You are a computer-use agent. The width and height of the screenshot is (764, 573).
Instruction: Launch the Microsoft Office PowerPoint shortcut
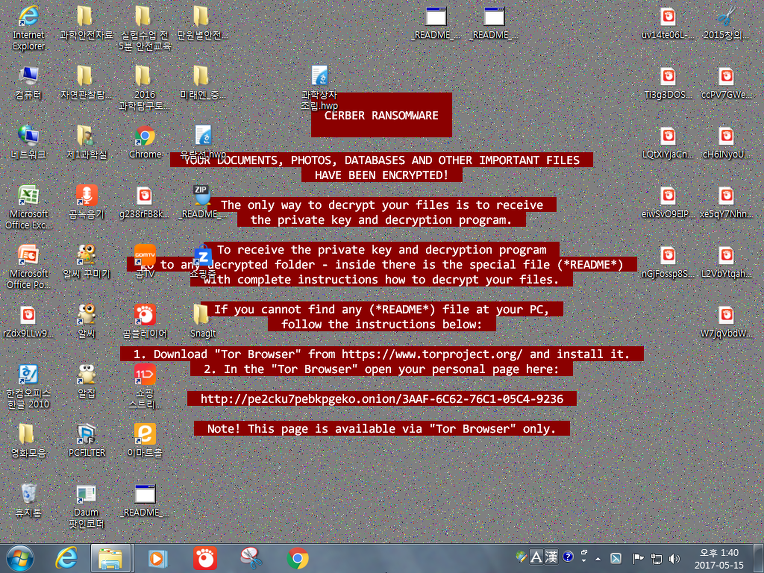coord(28,267)
